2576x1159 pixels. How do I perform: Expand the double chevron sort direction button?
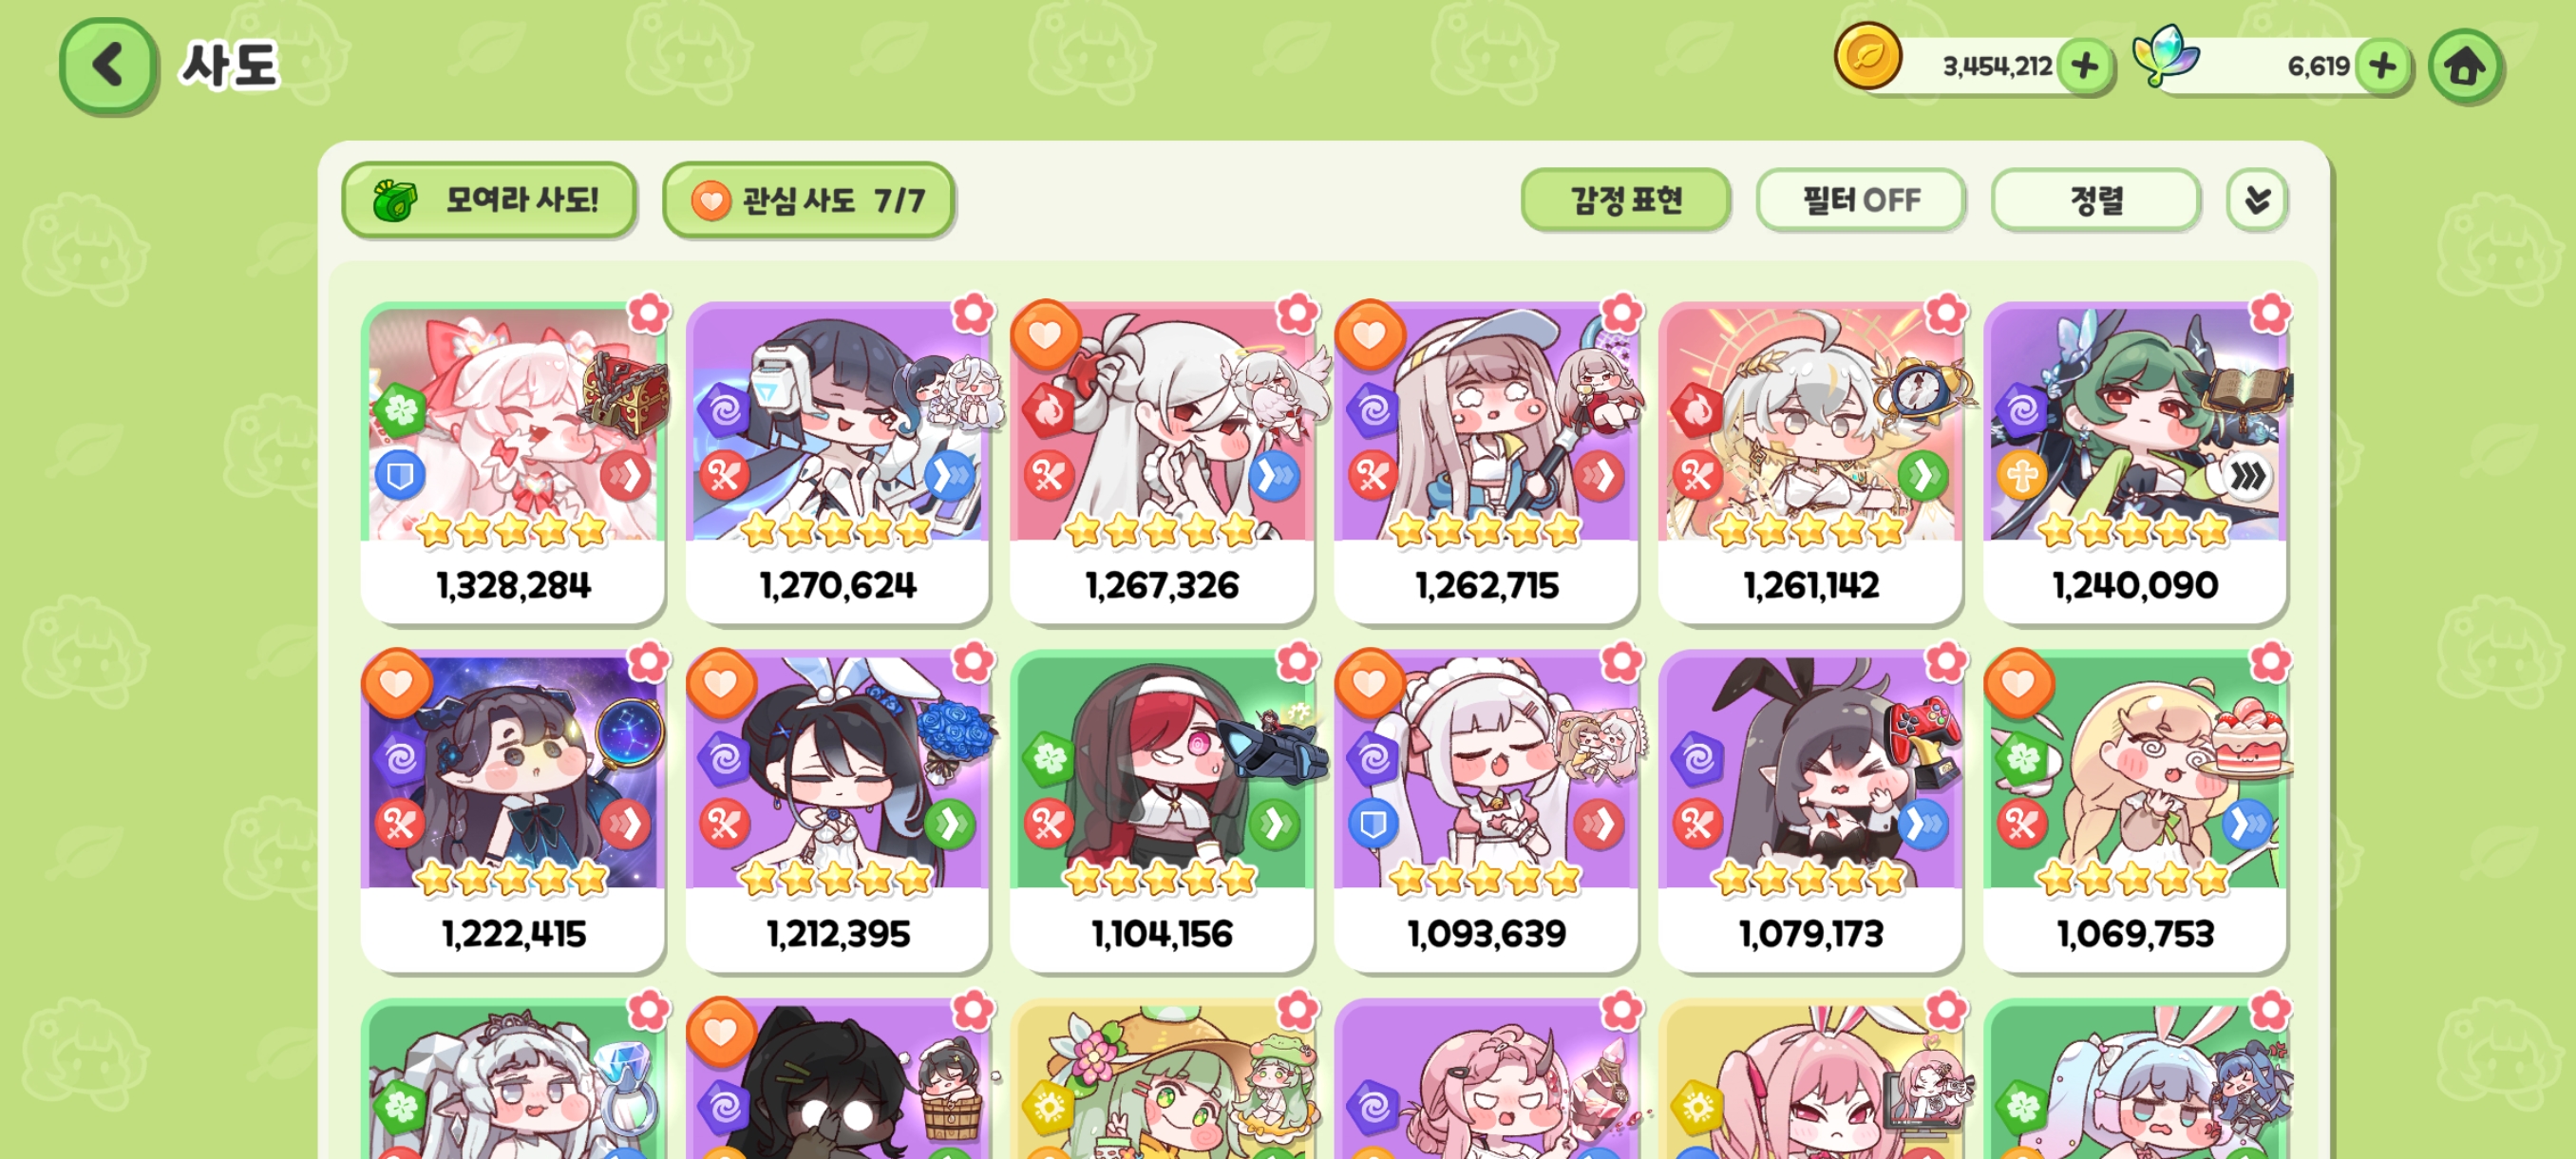pyautogui.click(x=2256, y=200)
